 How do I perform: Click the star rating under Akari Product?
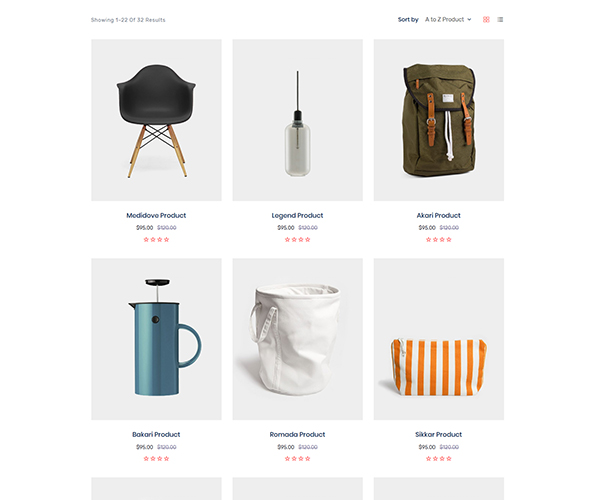439,239
